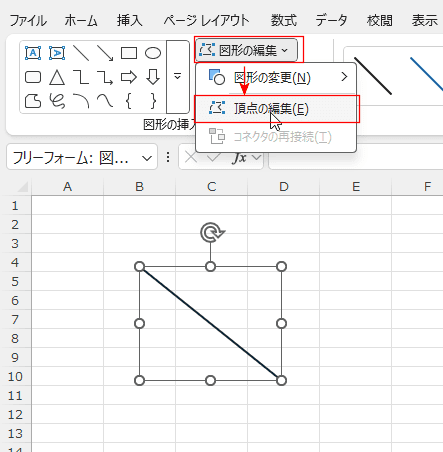The image size is (443, 452).
Task: Select the right arrow block shape
Action: (x=129, y=77)
